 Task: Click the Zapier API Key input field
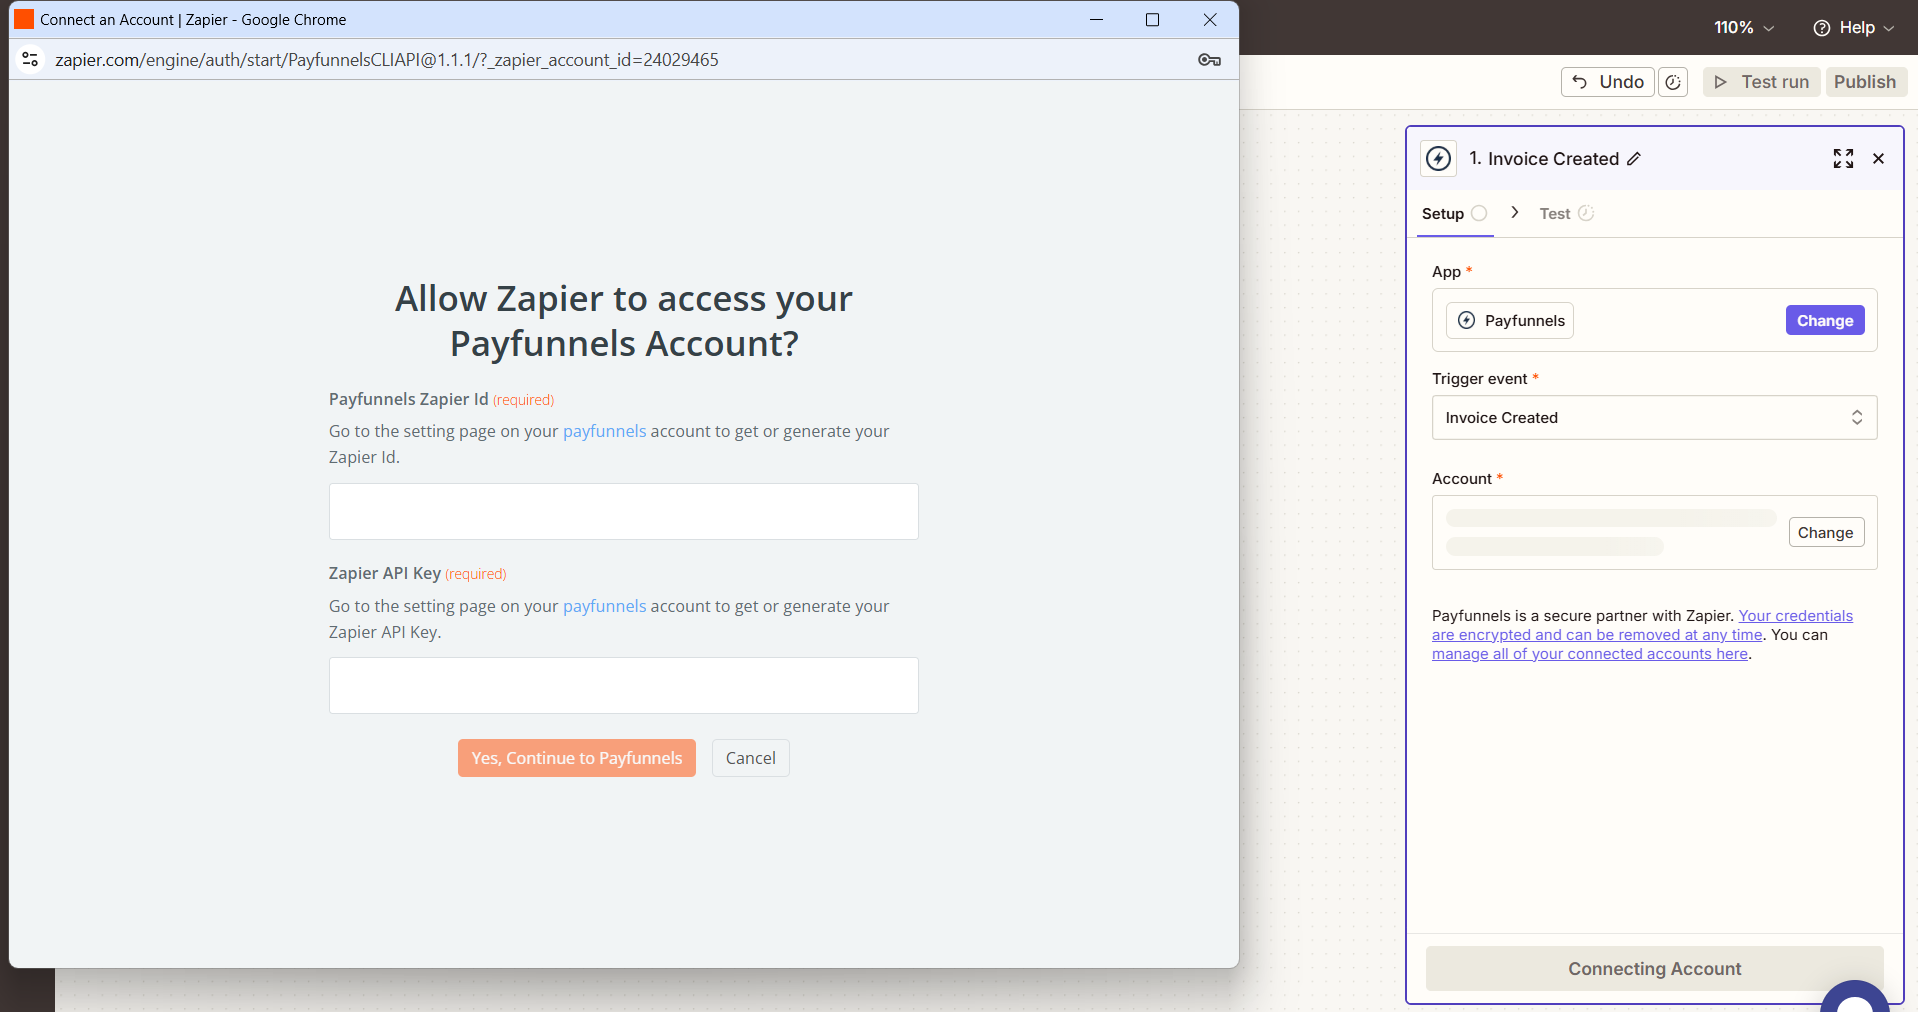click(x=623, y=685)
